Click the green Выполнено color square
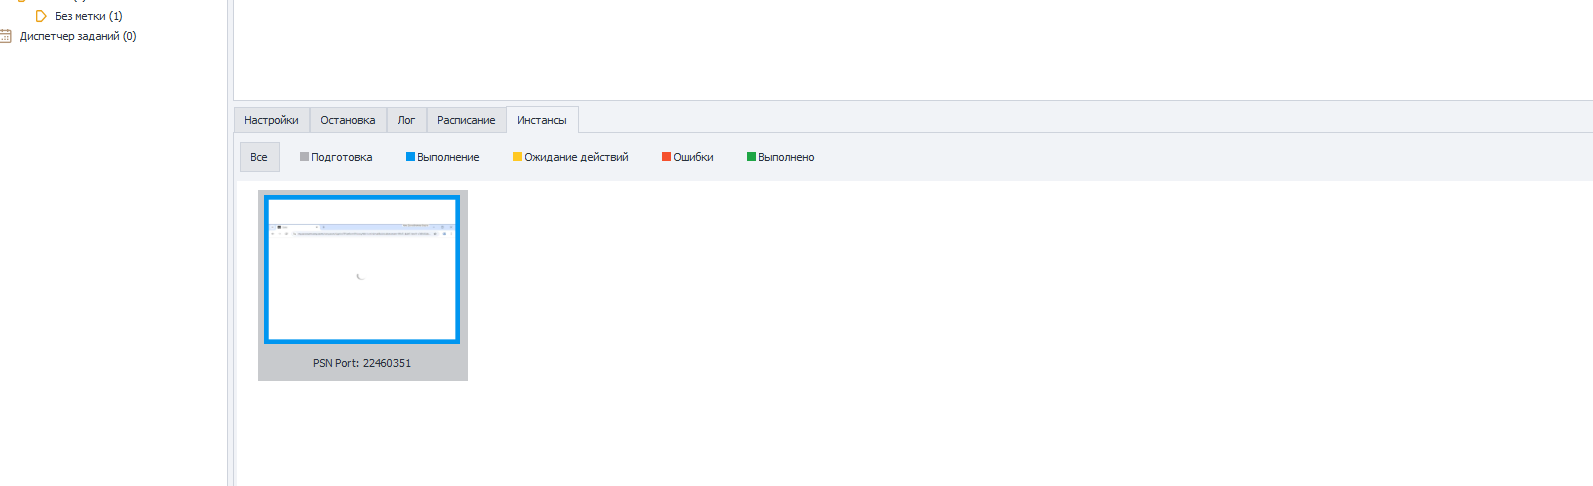 click(751, 157)
